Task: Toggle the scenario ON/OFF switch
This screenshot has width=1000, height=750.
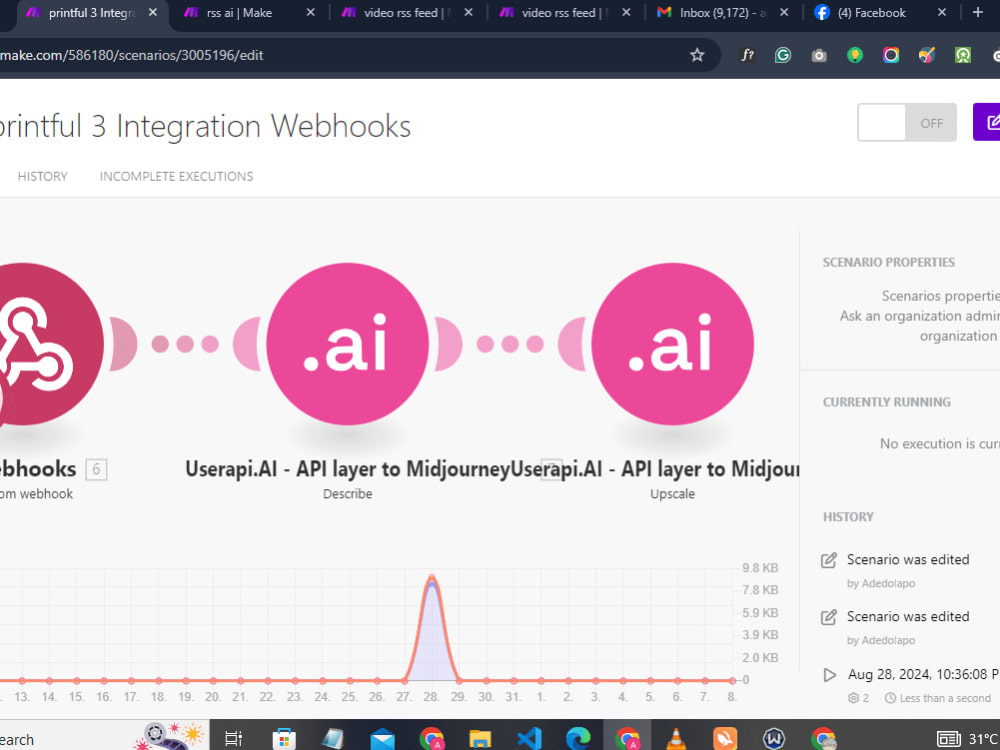Action: pos(906,122)
